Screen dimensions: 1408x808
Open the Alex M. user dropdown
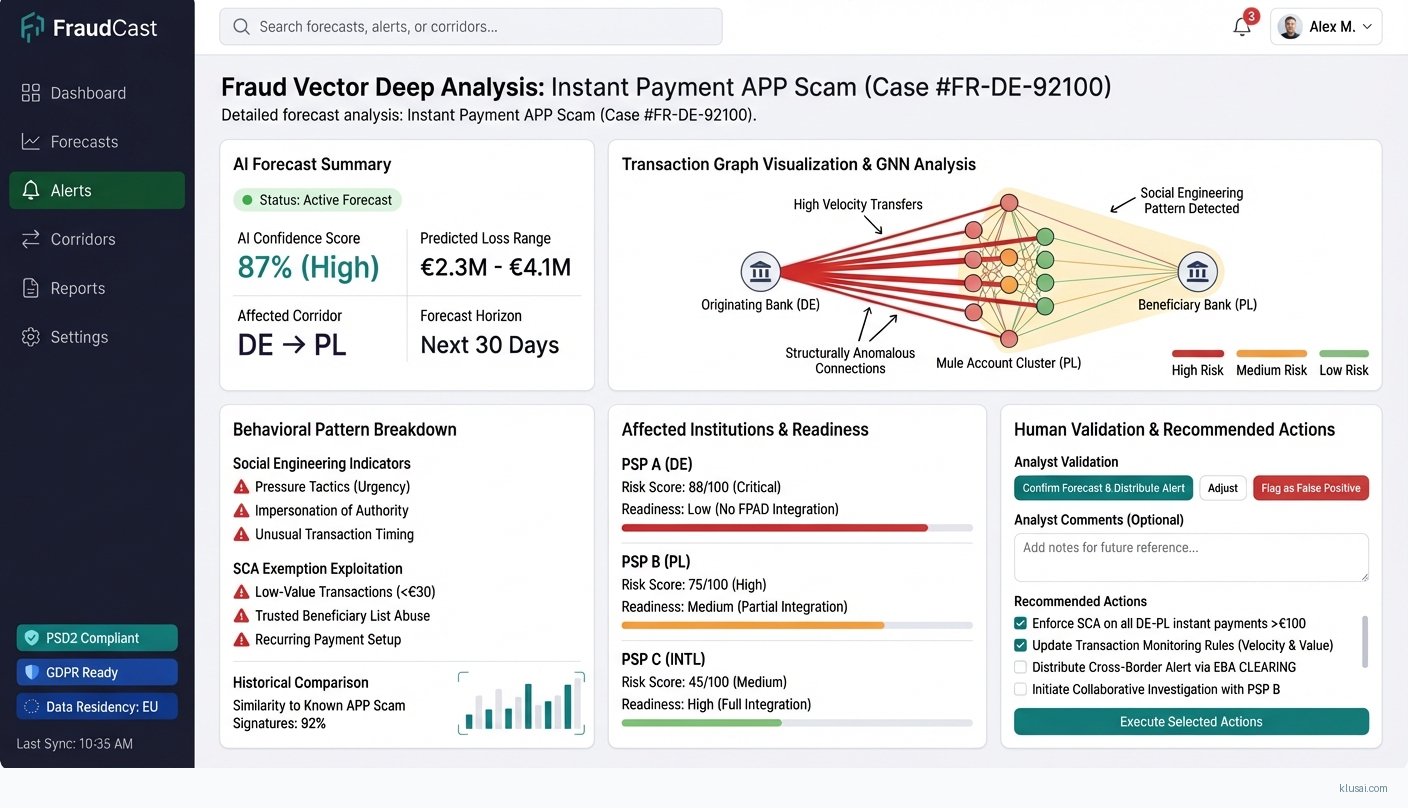click(x=1326, y=27)
